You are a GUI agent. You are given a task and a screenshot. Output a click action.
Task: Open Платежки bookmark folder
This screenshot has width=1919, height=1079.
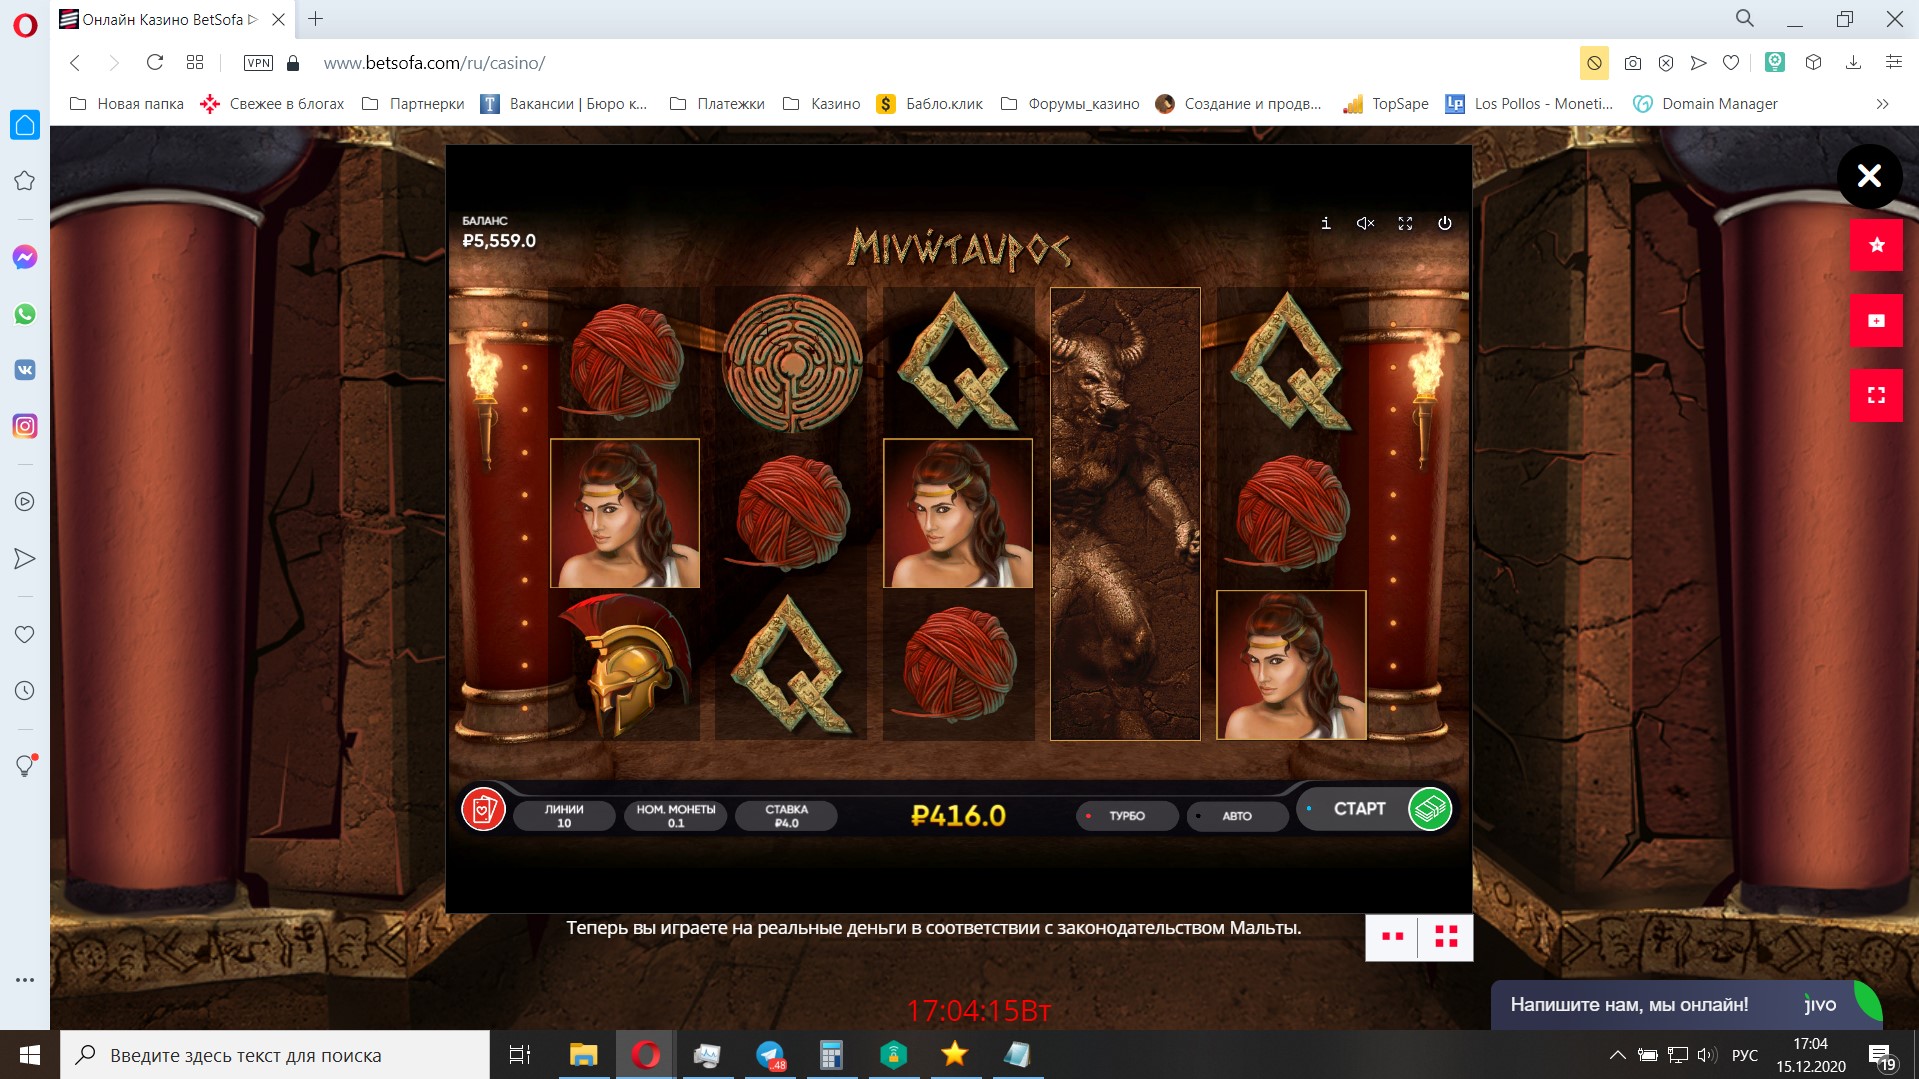717,104
